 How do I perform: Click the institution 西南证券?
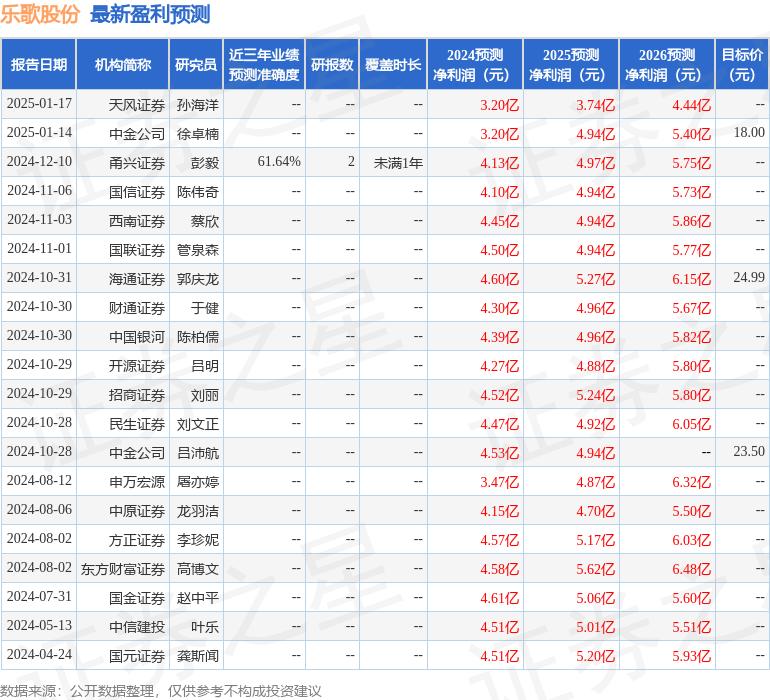coord(137,221)
